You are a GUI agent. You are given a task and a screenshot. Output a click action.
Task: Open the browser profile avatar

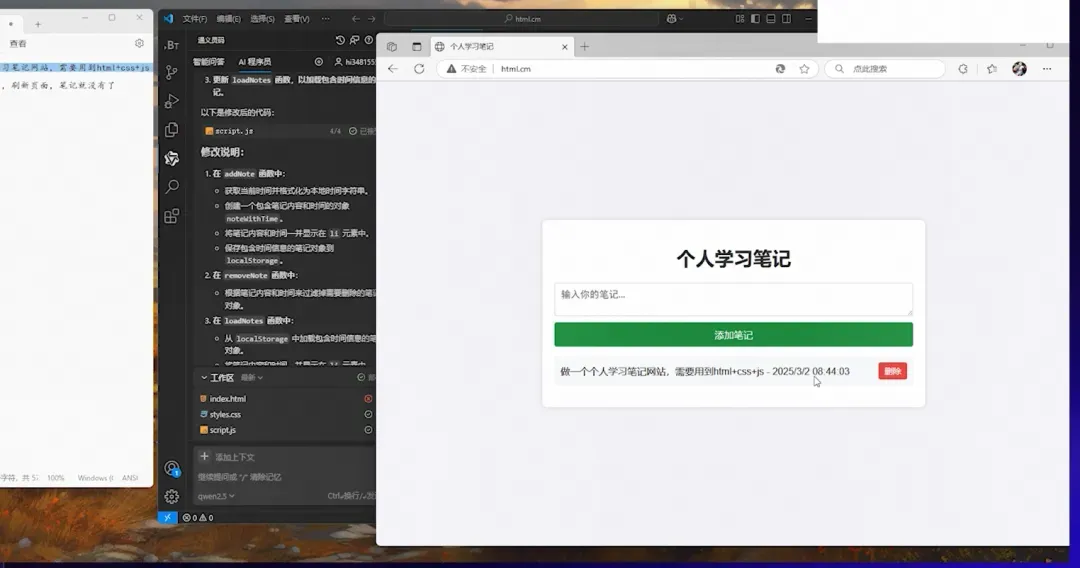click(1019, 69)
